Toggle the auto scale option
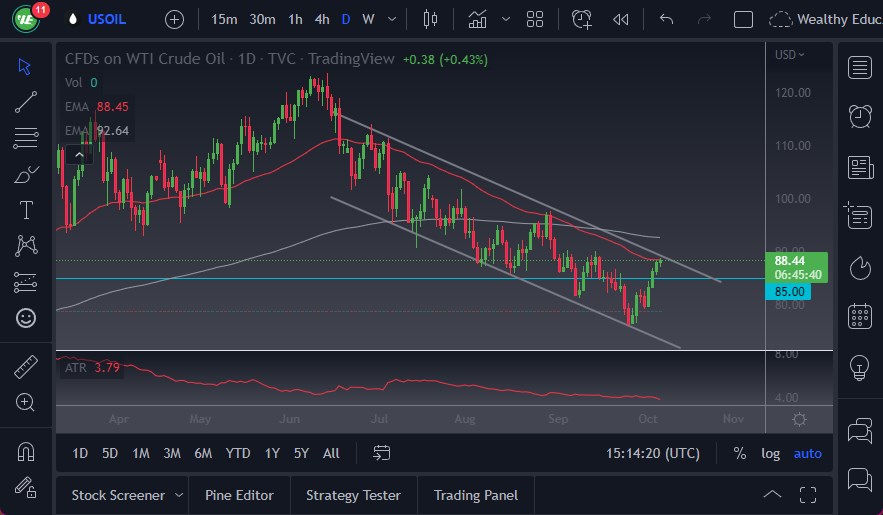The image size is (883, 515). point(807,453)
